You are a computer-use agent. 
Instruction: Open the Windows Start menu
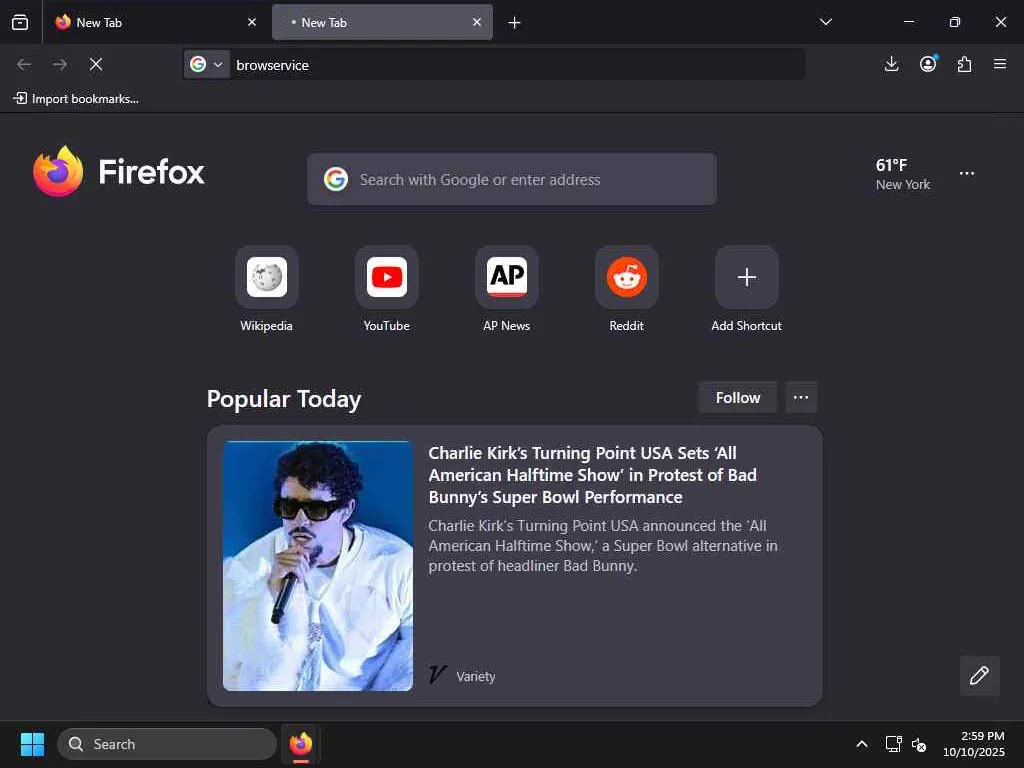coord(32,744)
